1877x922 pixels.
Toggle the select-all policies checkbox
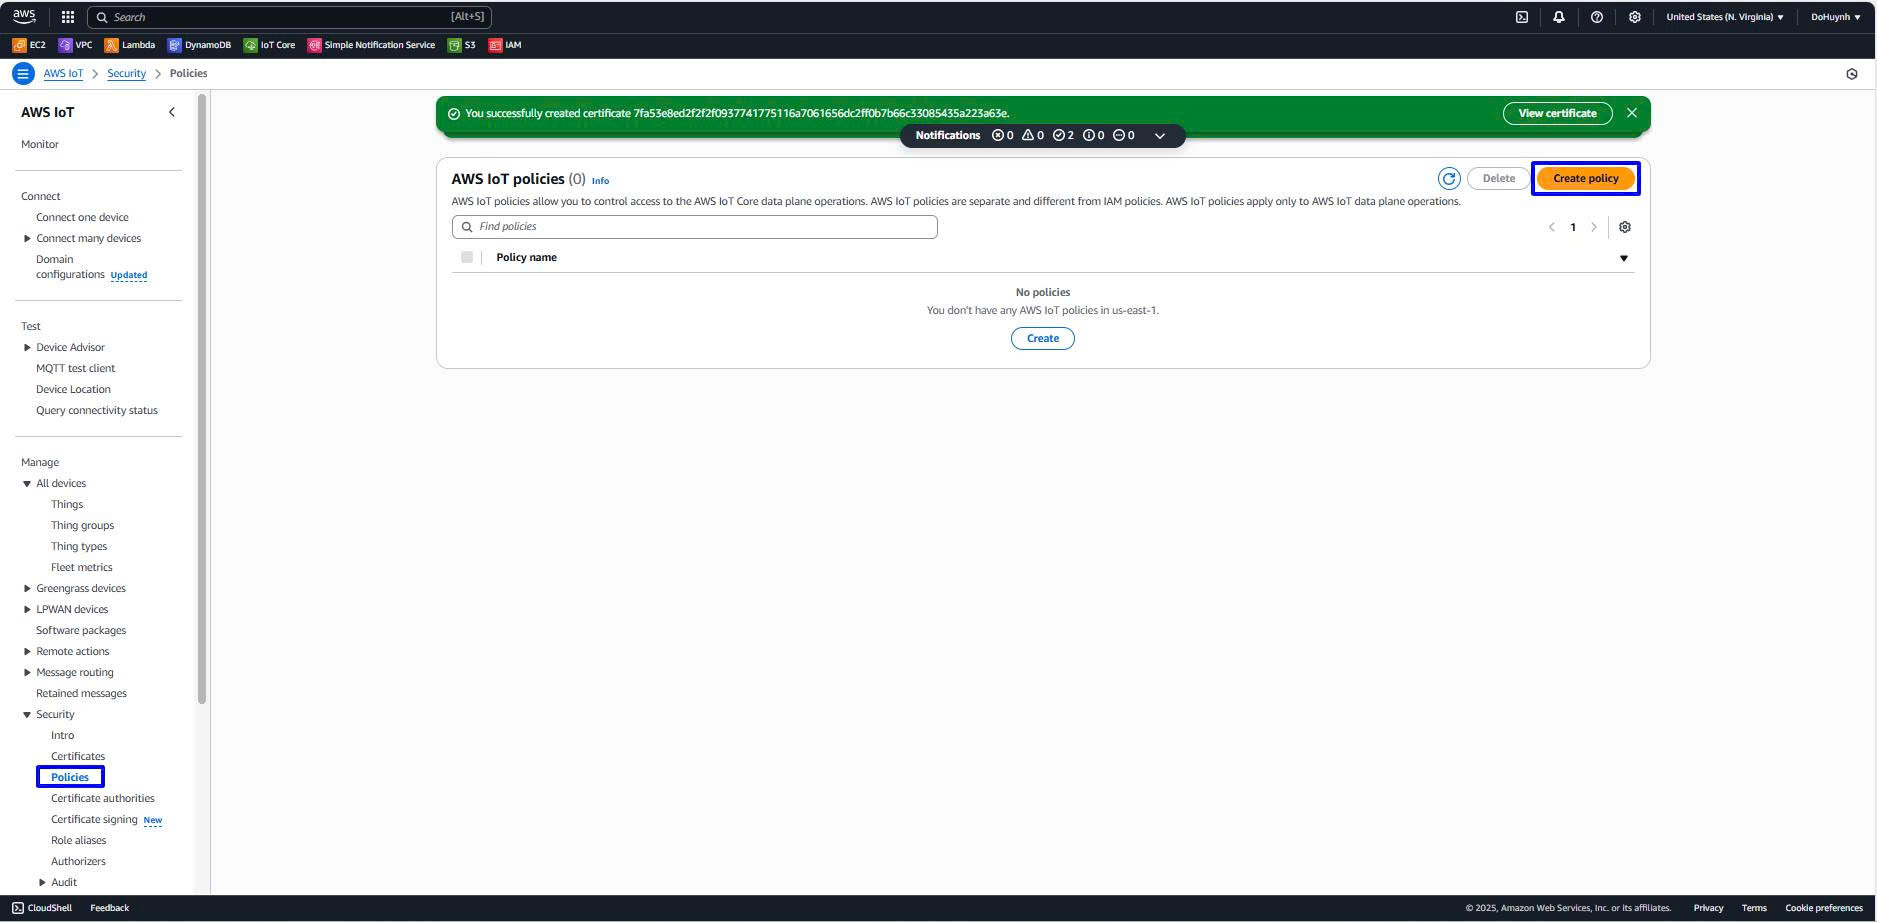[x=467, y=258]
